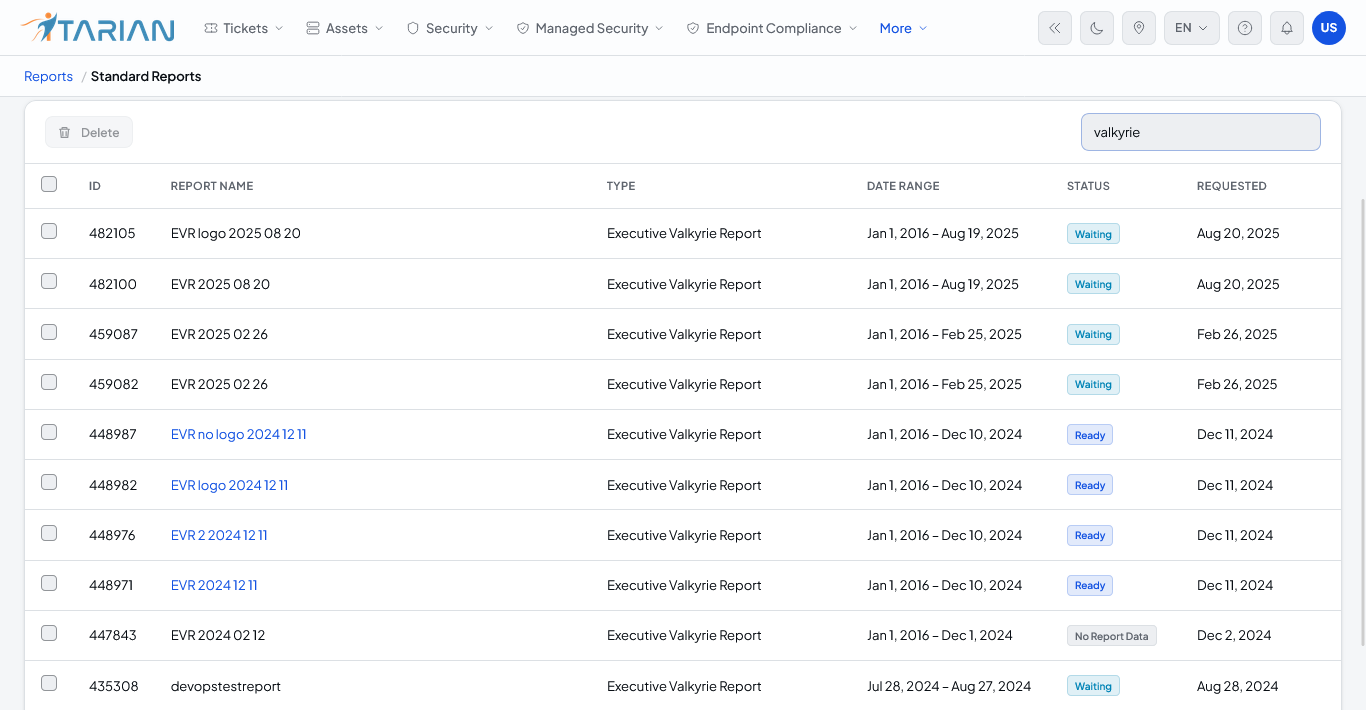Tick checkbox for report 459087
The height and width of the screenshot is (710, 1366).
[x=49, y=332]
